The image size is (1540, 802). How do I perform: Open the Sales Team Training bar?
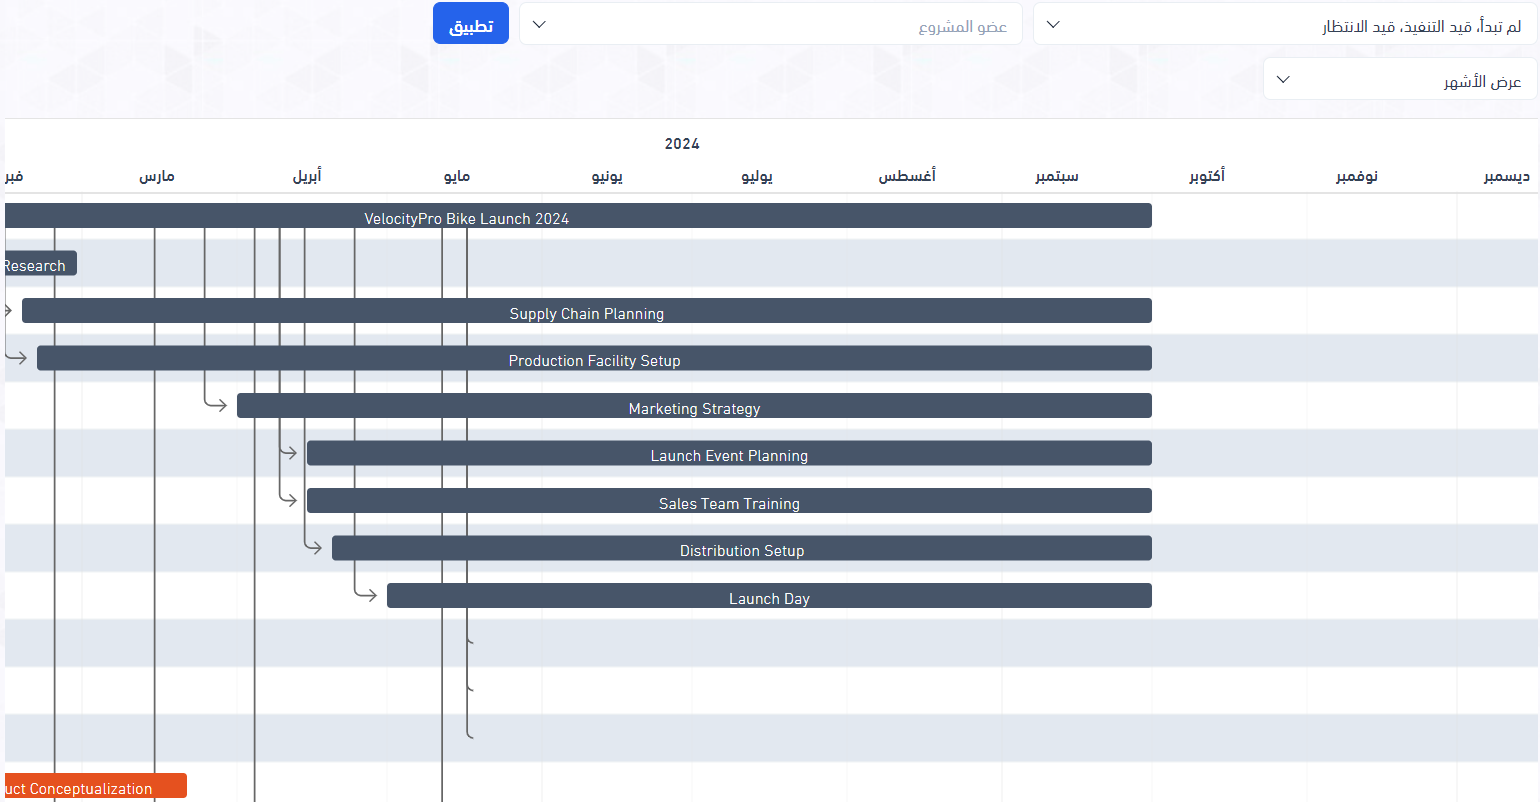729,501
